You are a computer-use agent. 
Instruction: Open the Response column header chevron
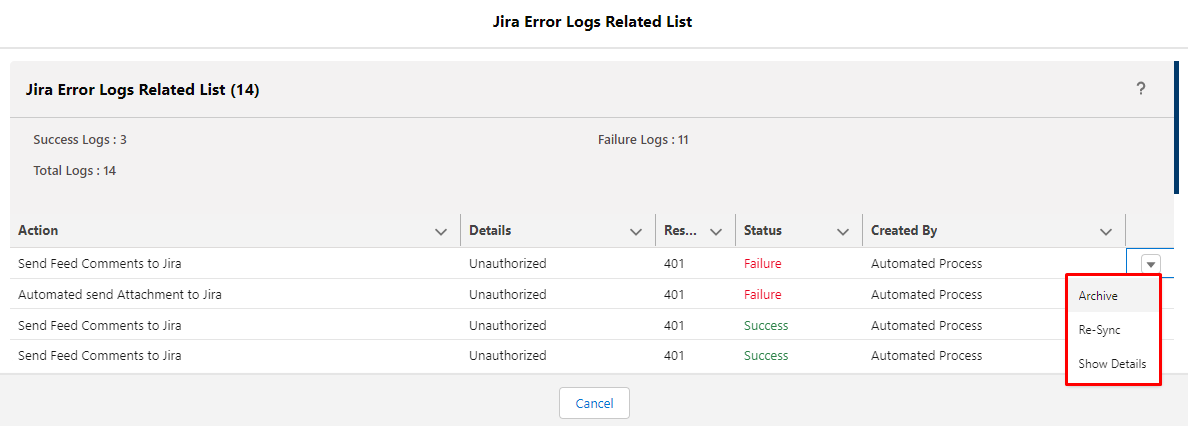(x=715, y=231)
